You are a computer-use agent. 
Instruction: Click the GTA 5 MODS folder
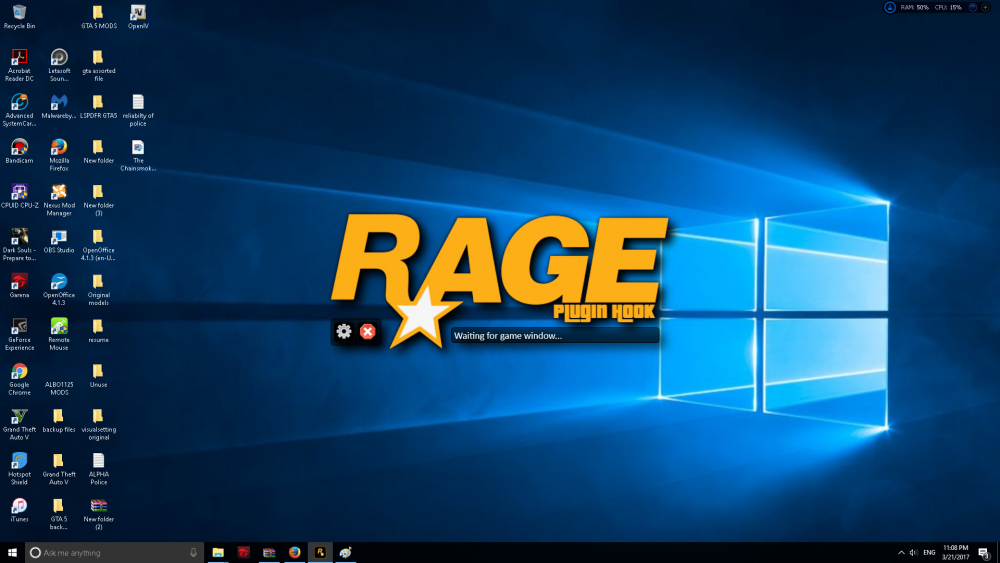pos(98,13)
